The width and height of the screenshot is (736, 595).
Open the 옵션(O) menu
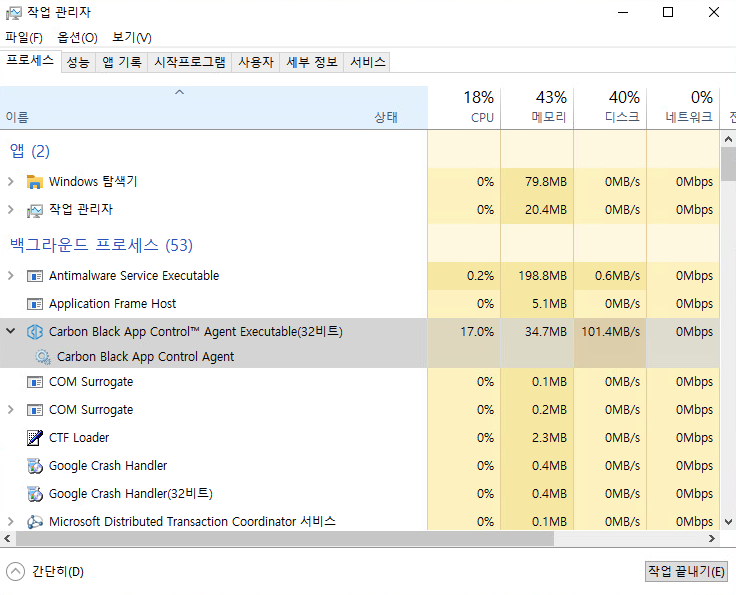(77, 38)
